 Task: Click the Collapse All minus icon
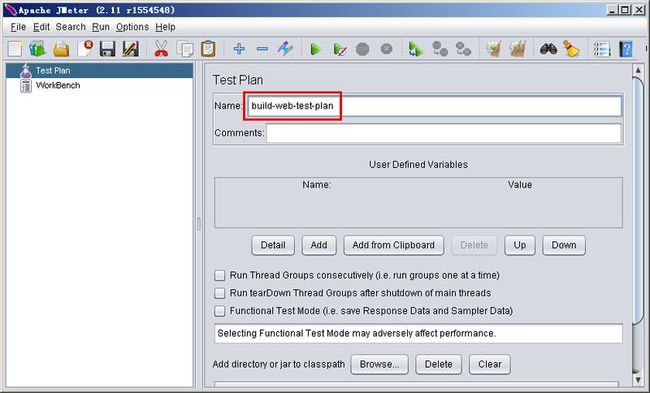pyautogui.click(x=262, y=49)
